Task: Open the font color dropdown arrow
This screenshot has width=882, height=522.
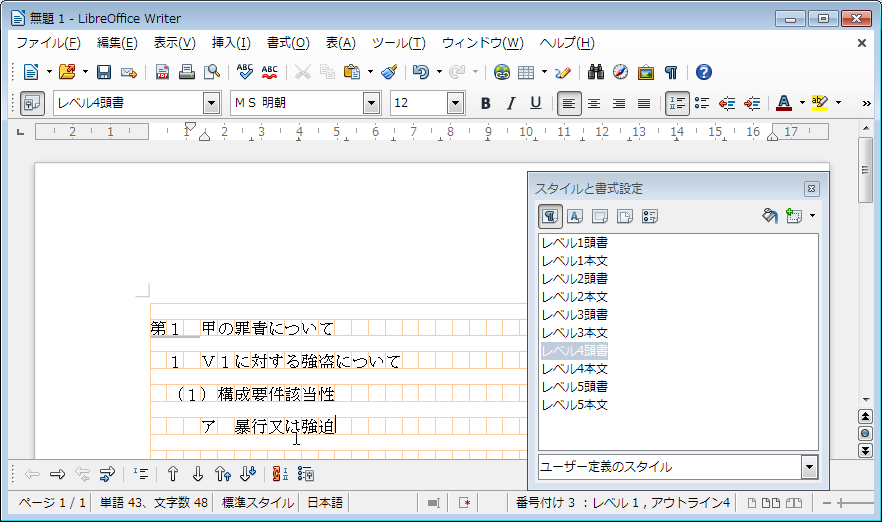Action: tap(802, 103)
